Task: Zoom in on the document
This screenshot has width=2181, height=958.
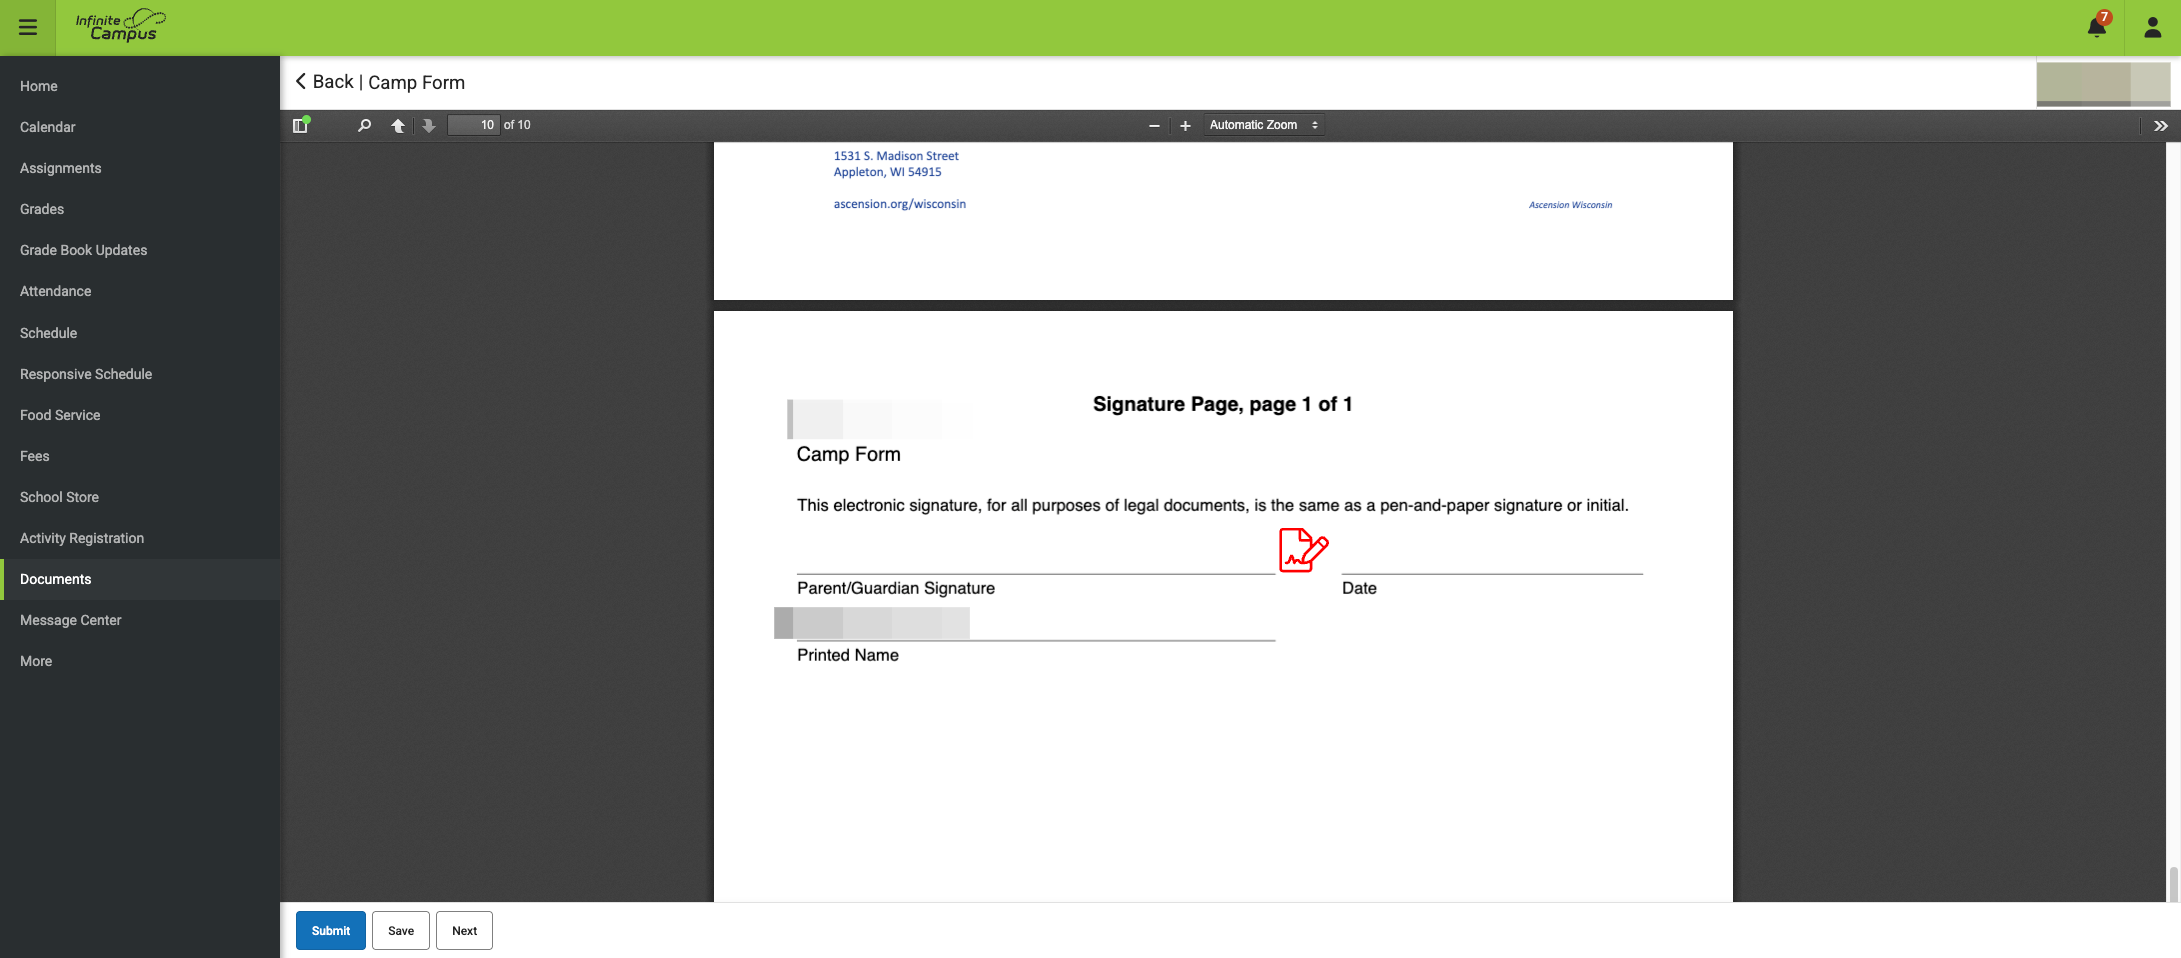Action: pos(1185,125)
